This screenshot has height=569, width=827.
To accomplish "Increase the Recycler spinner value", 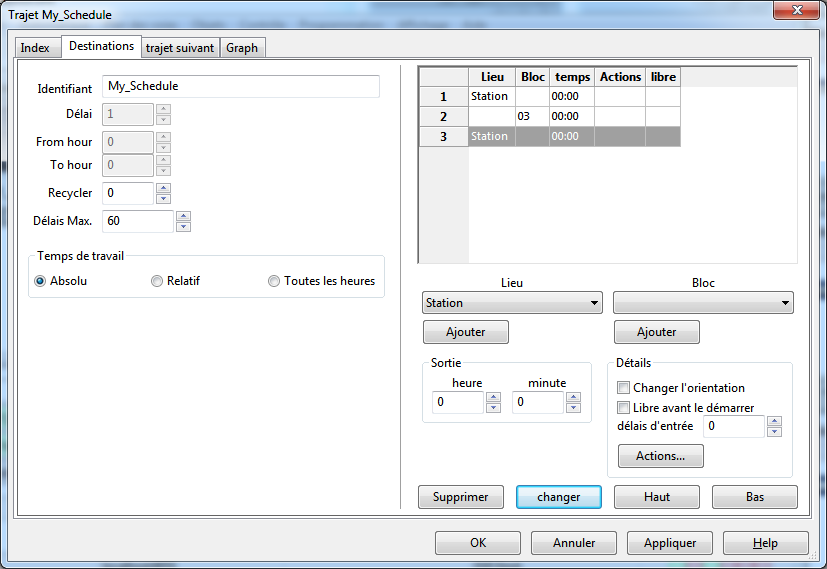I will pyautogui.click(x=164, y=188).
